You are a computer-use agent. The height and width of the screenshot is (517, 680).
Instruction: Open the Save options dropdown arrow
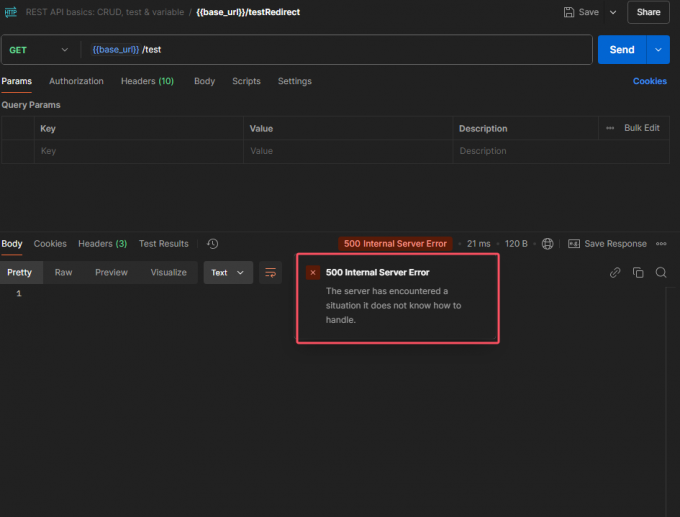pos(613,12)
